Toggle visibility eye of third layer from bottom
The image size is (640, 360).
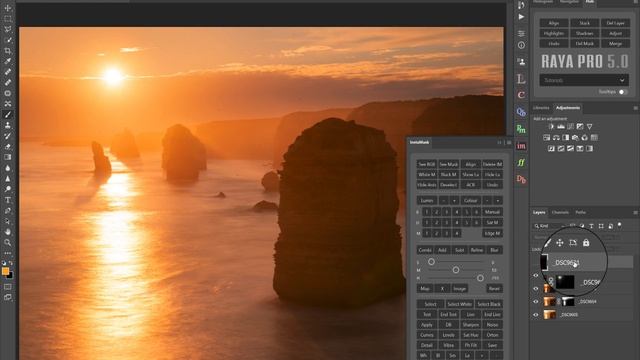[536, 289]
